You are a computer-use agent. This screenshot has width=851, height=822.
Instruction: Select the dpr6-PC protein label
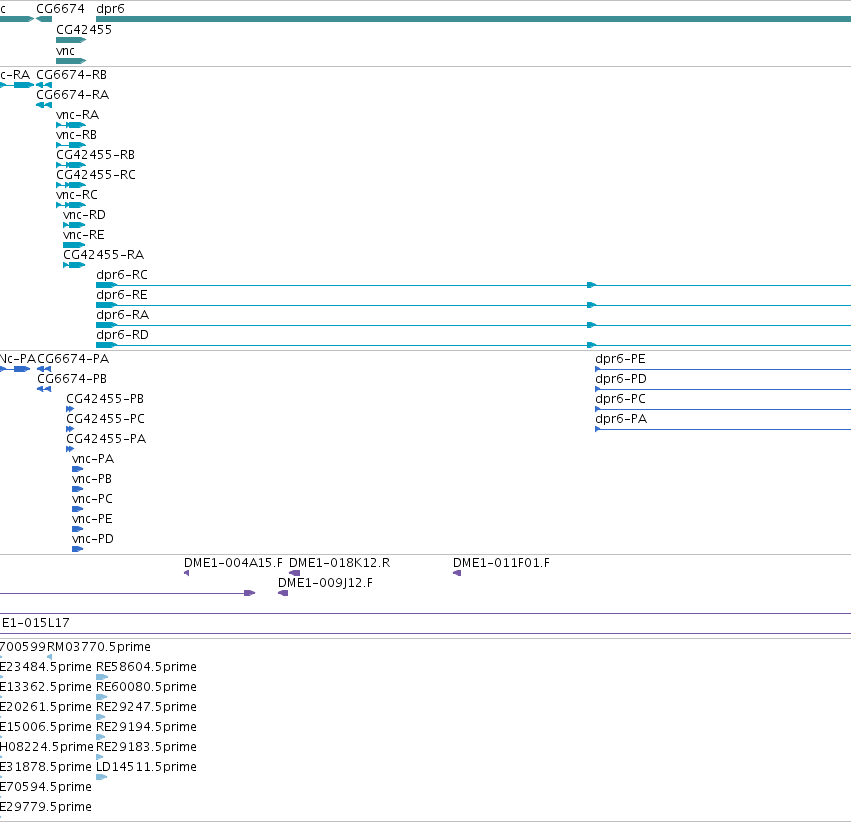pos(621,399)
